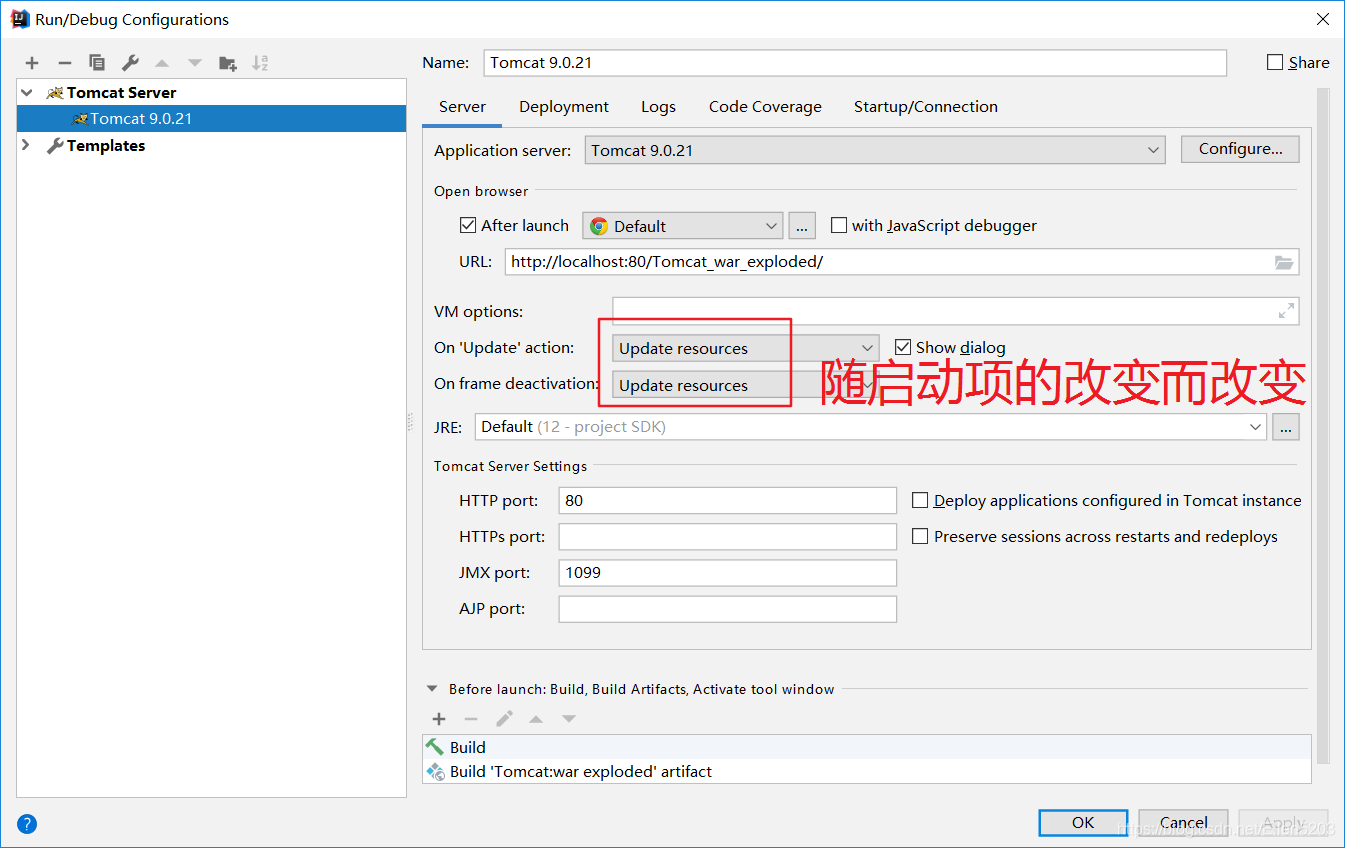
Task: Switch to the Server tab
Action: point(462,107)
